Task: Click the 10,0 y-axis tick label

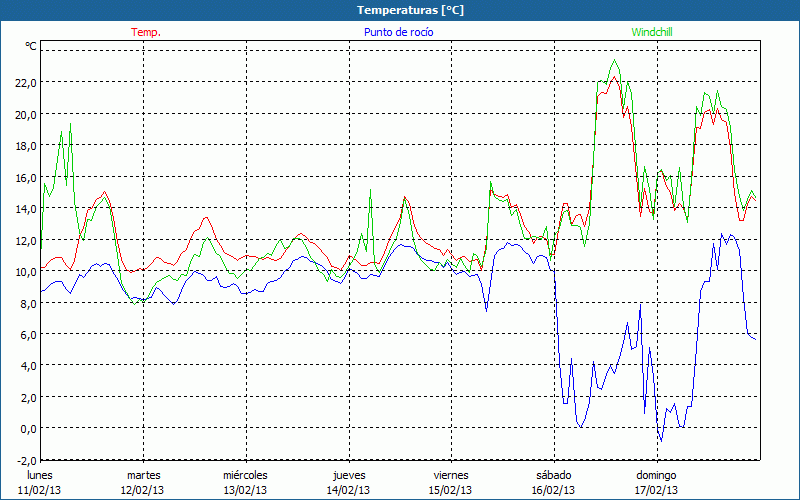Action: [25, 271]
